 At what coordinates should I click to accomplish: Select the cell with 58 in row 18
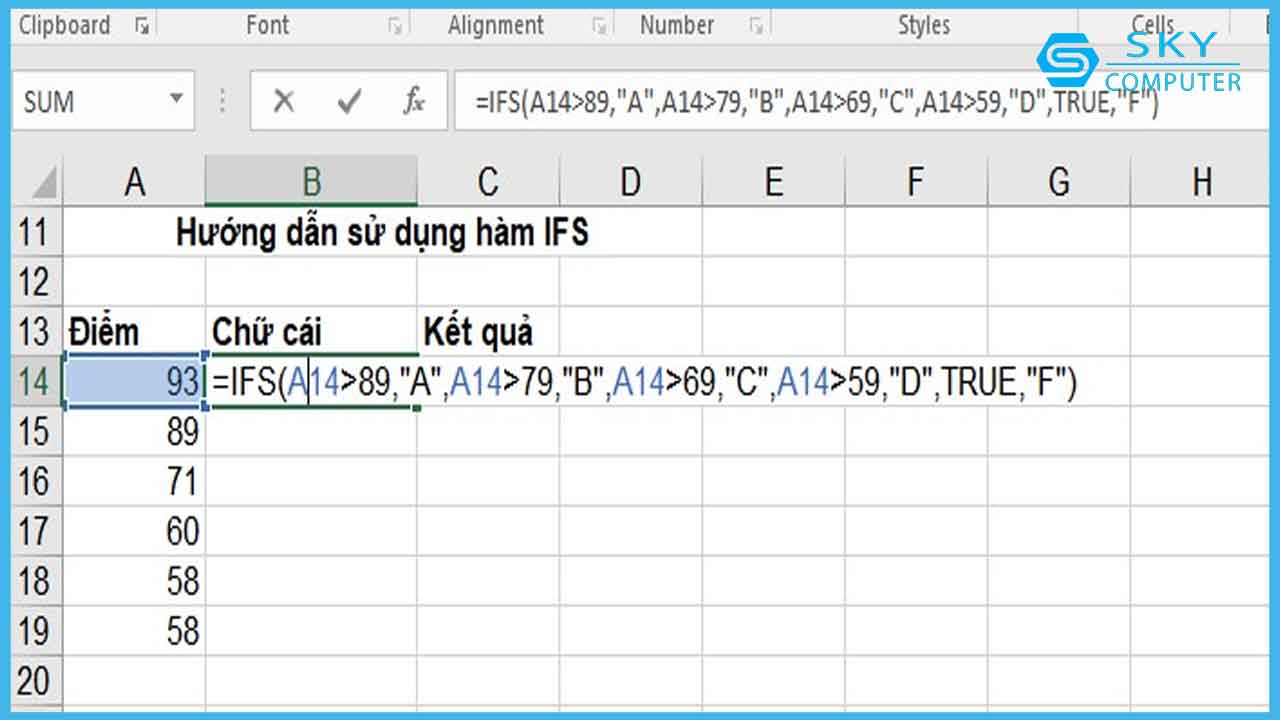[134, 582]
